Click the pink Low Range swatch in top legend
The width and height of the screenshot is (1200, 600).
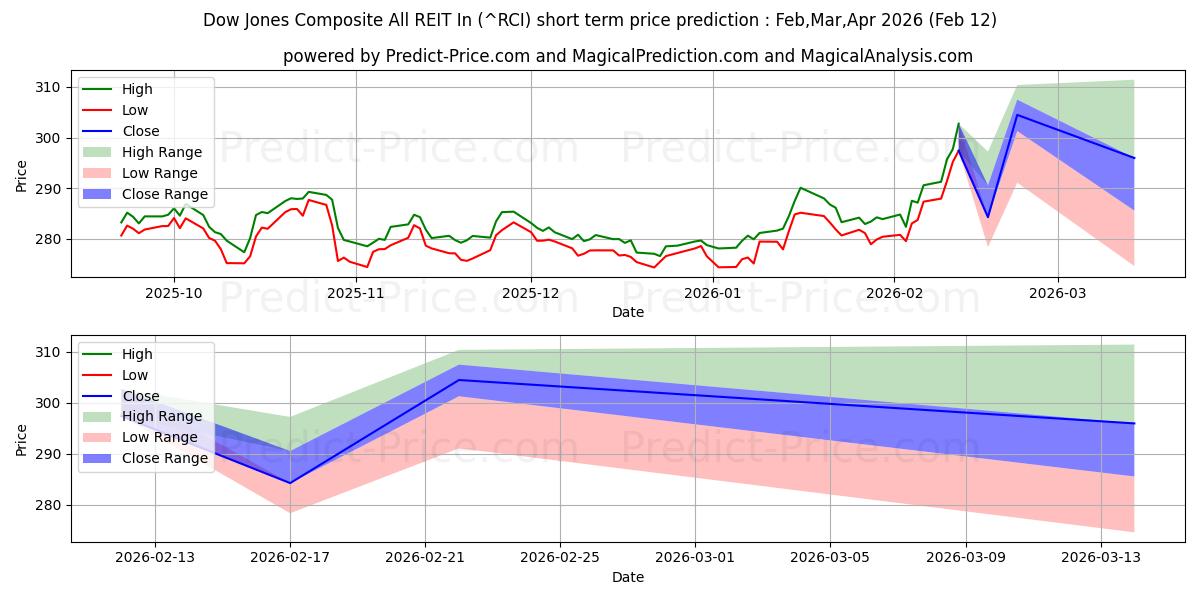[x=100, y=173]
